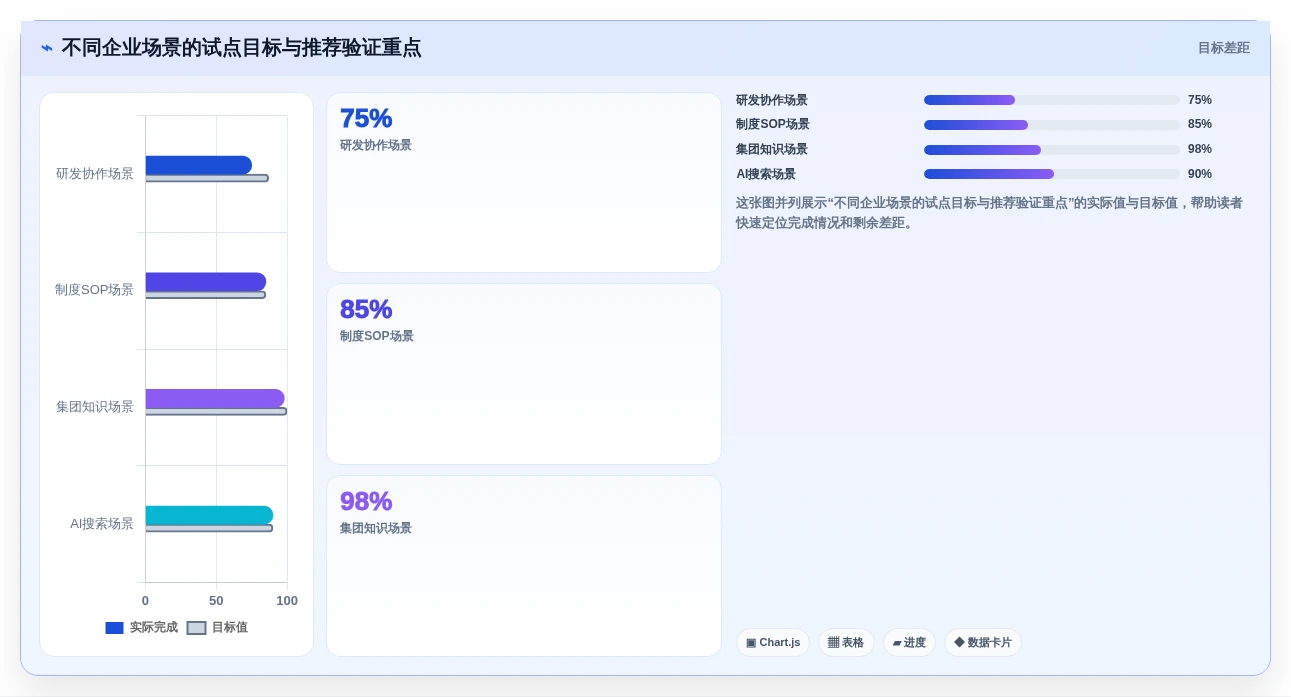
Task: Click the AI搜索场景 progress bar at 90%
Action: click(1052, 174)
